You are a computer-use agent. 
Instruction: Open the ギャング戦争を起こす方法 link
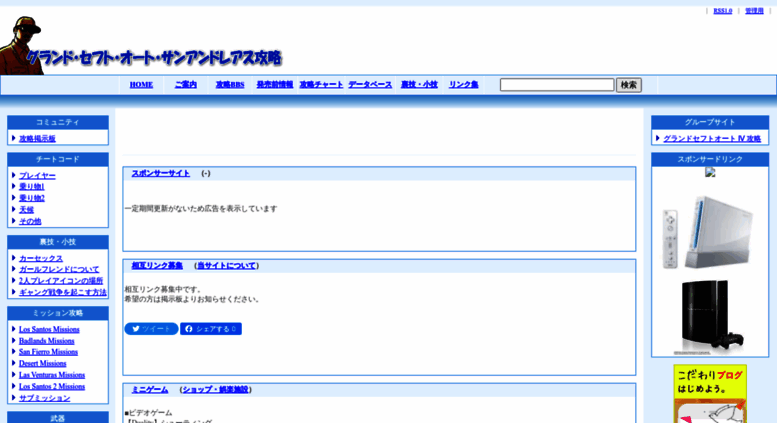click(62, 292)
